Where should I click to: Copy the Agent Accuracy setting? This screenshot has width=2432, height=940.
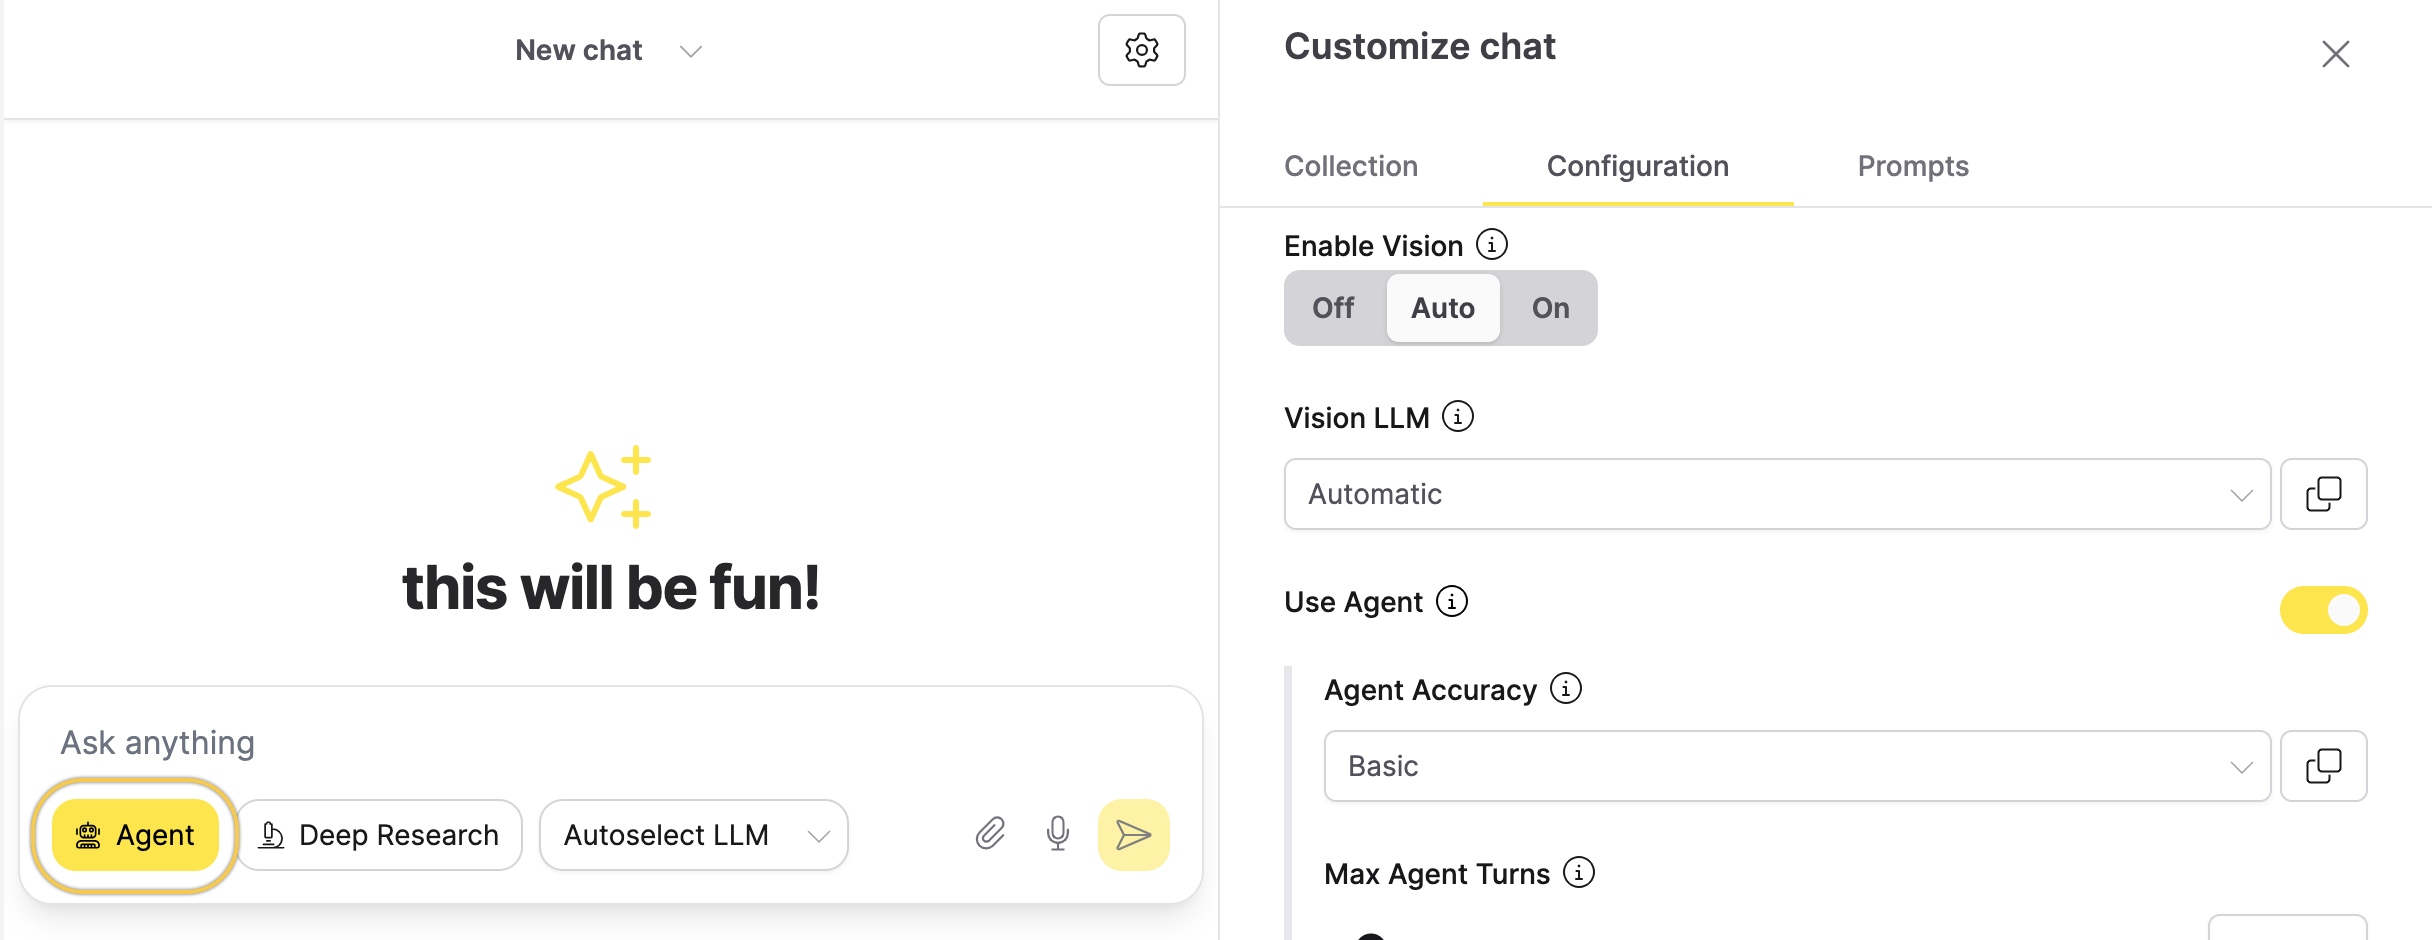click(x=2323, y=766)
